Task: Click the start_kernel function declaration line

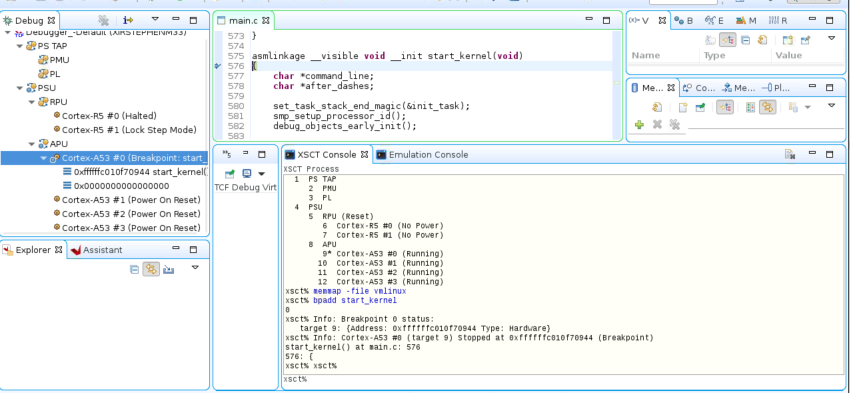Action: pyautogui.click(x=387, y=56)
